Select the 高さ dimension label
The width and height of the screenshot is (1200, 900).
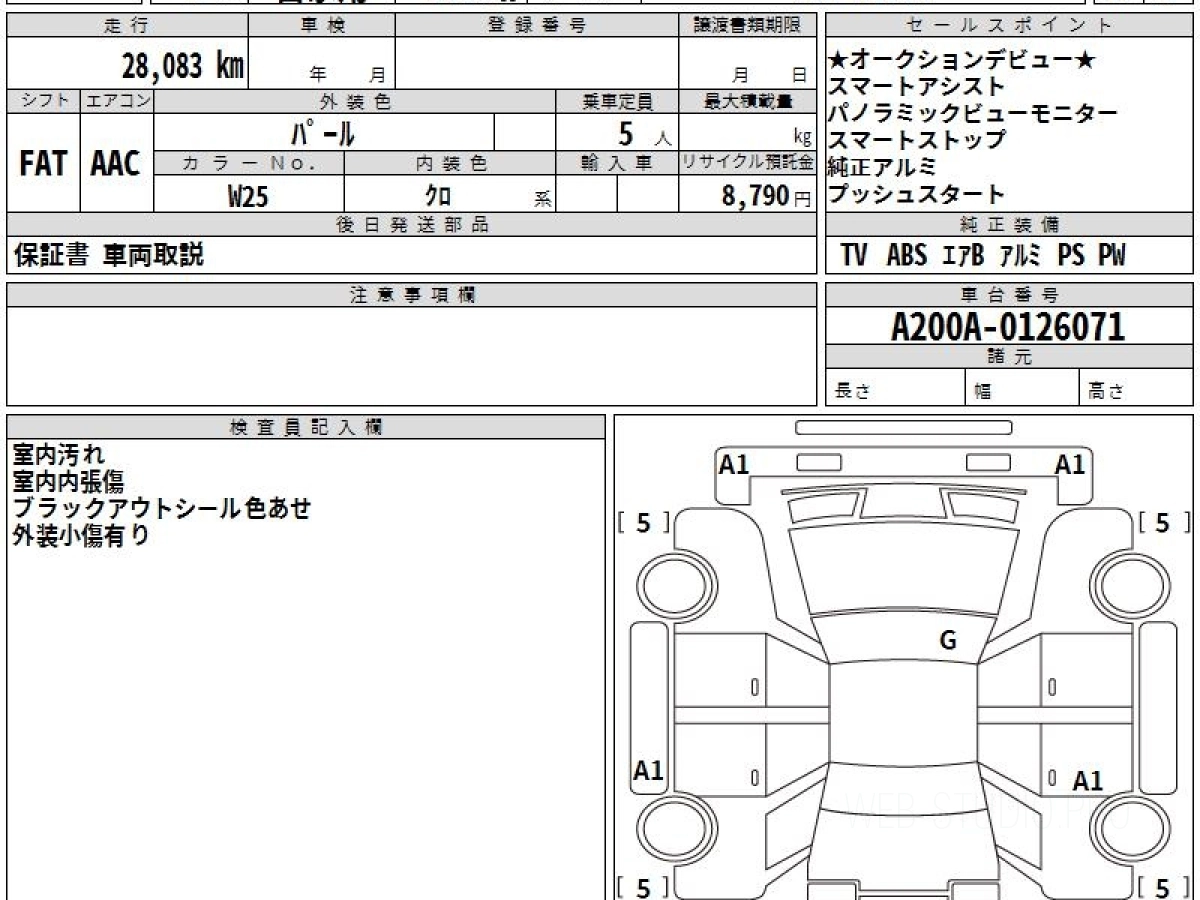1106,392
